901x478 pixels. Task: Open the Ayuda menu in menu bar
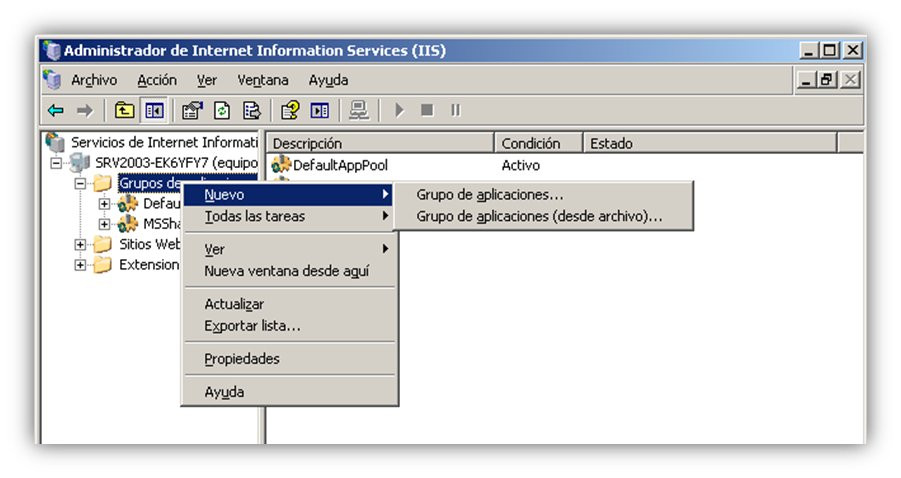click(x=328, y=80)
